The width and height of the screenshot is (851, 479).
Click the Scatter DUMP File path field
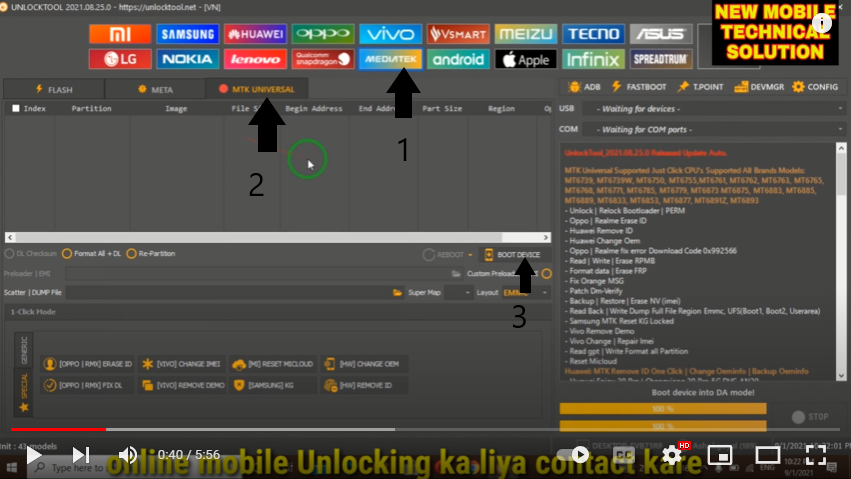point(228,292)
